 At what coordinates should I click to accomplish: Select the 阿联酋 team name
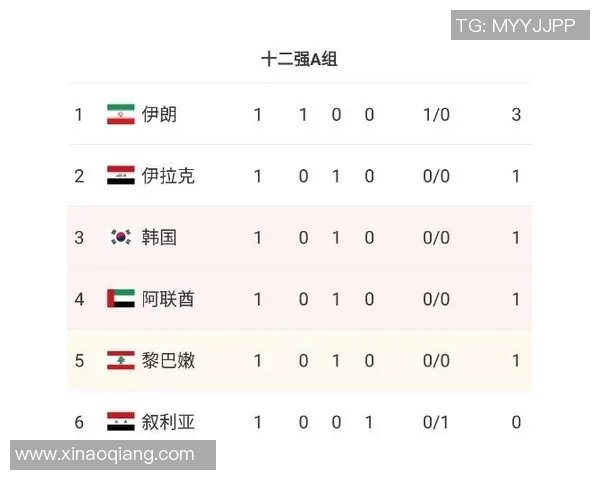pyautogui.click(x=168, y=299)
